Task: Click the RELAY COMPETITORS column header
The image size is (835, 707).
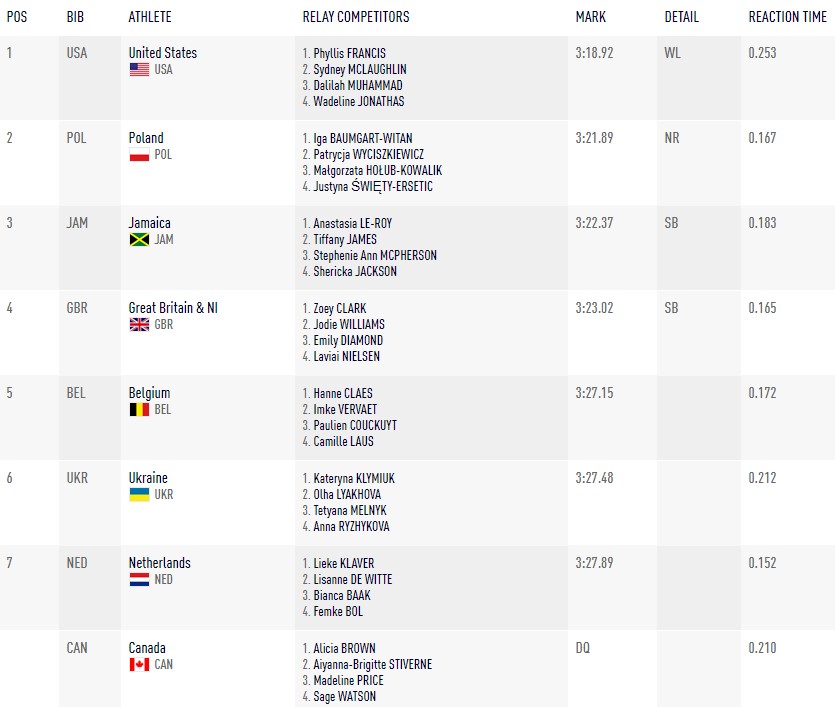Action: click(x=356, y=17)
